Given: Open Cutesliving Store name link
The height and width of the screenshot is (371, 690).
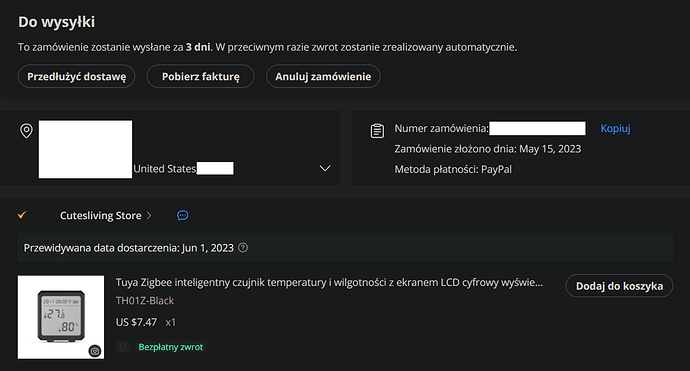Looking at the screenshot, I should pyautogui.click(x=101, y=215).
